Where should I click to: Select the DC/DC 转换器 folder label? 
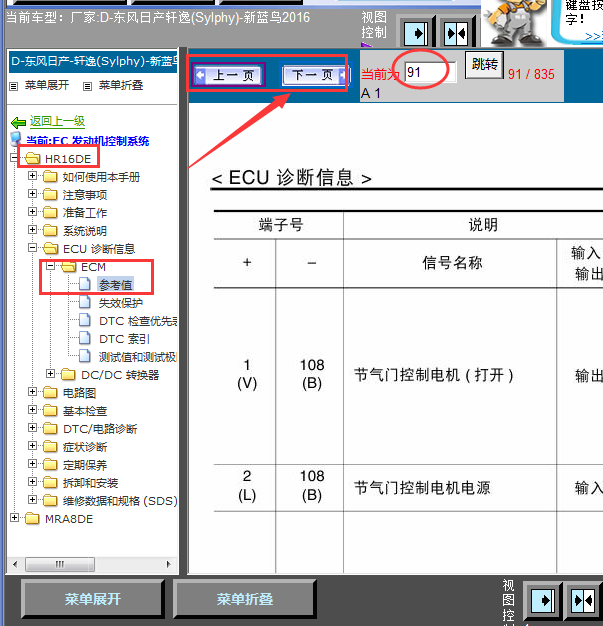120,375
